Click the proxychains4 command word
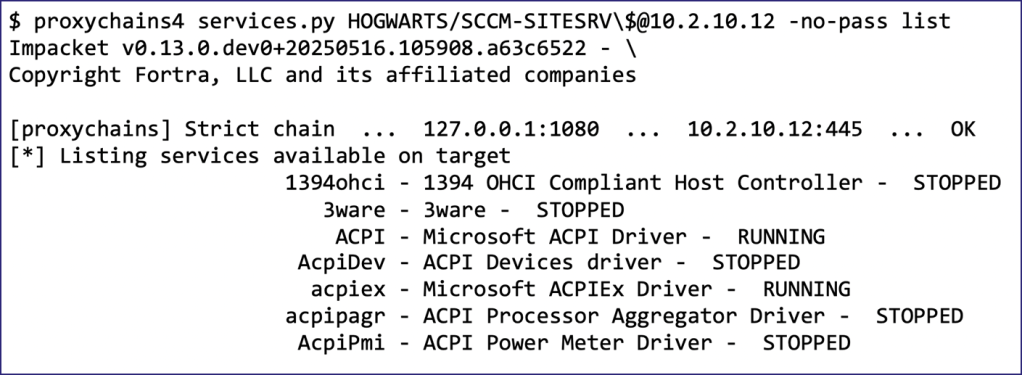Viewport: 1022px width, 375px height. tap(109, 22)
